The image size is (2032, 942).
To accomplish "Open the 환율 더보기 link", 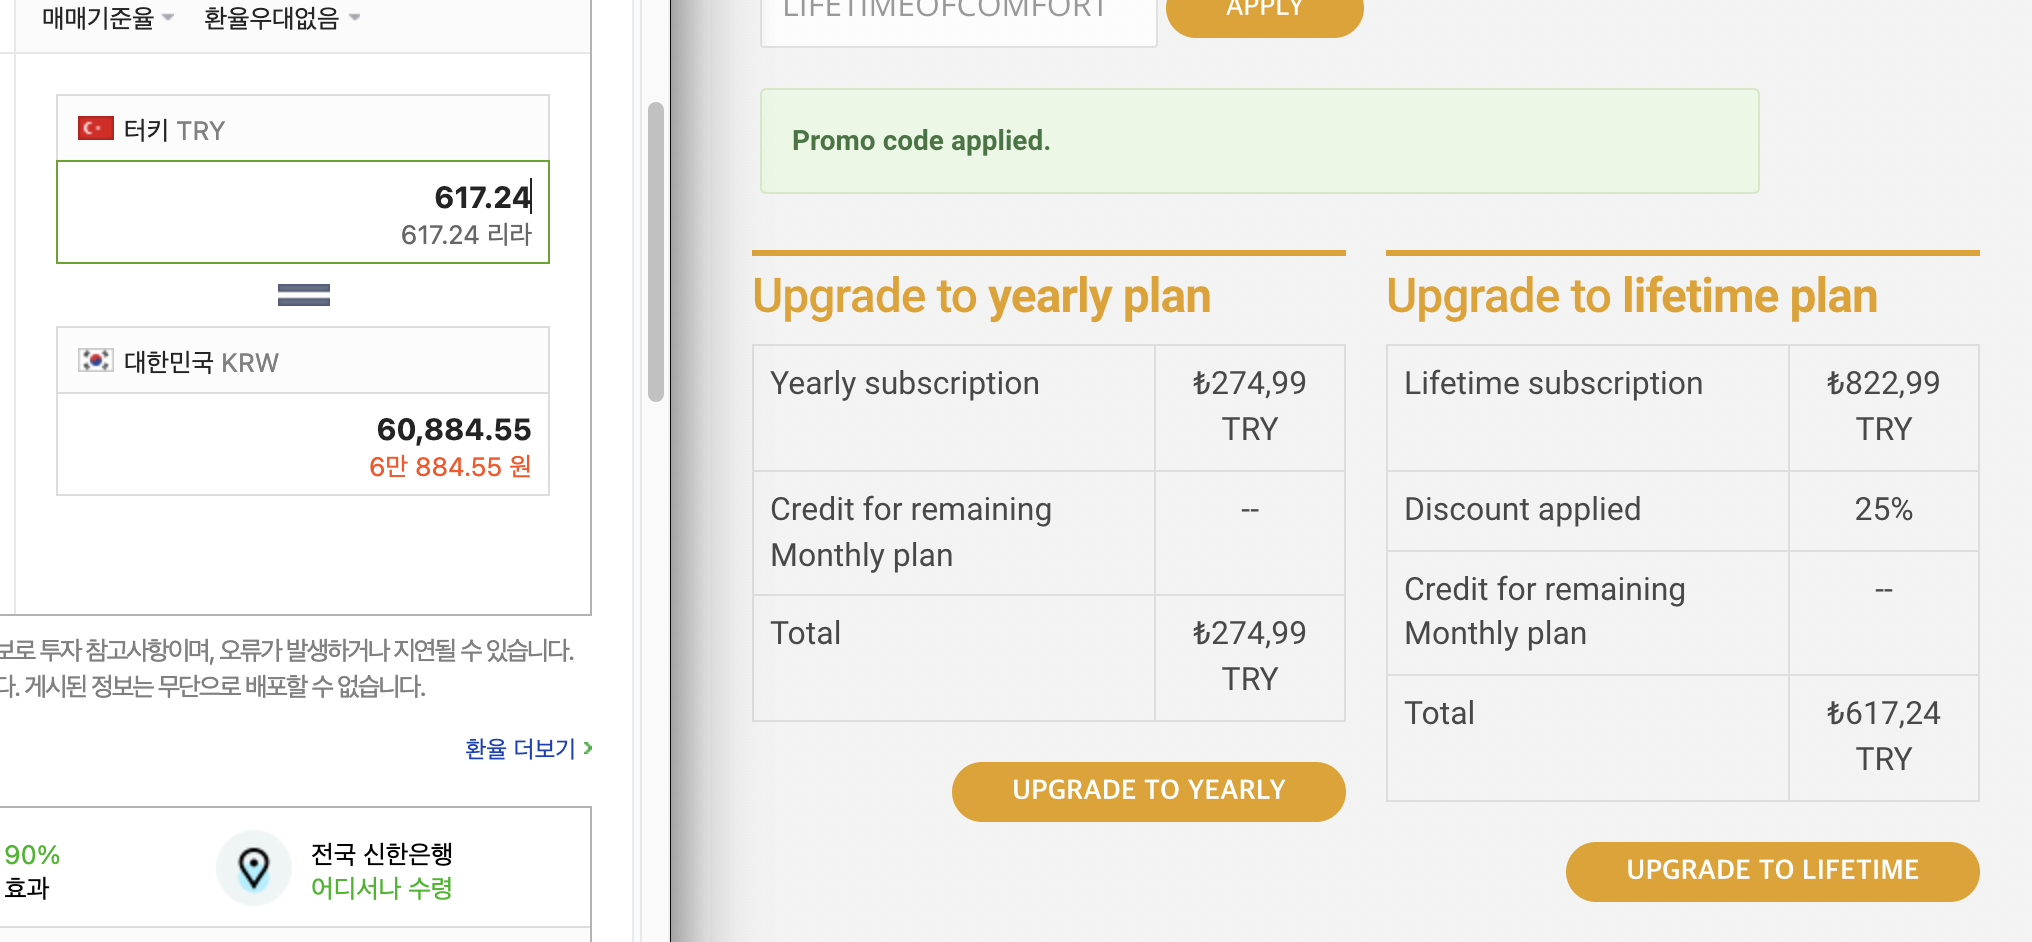I will coord(520,748).
